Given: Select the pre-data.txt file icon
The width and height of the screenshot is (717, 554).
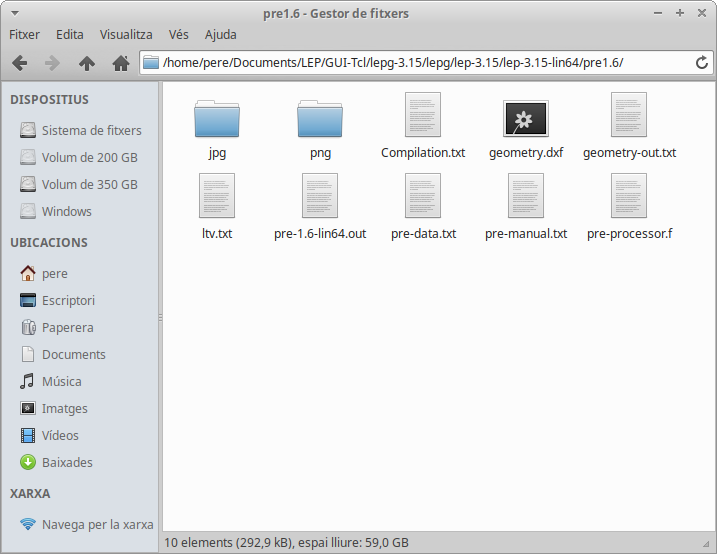Looking at the screenshot, I should coord(423,196).
